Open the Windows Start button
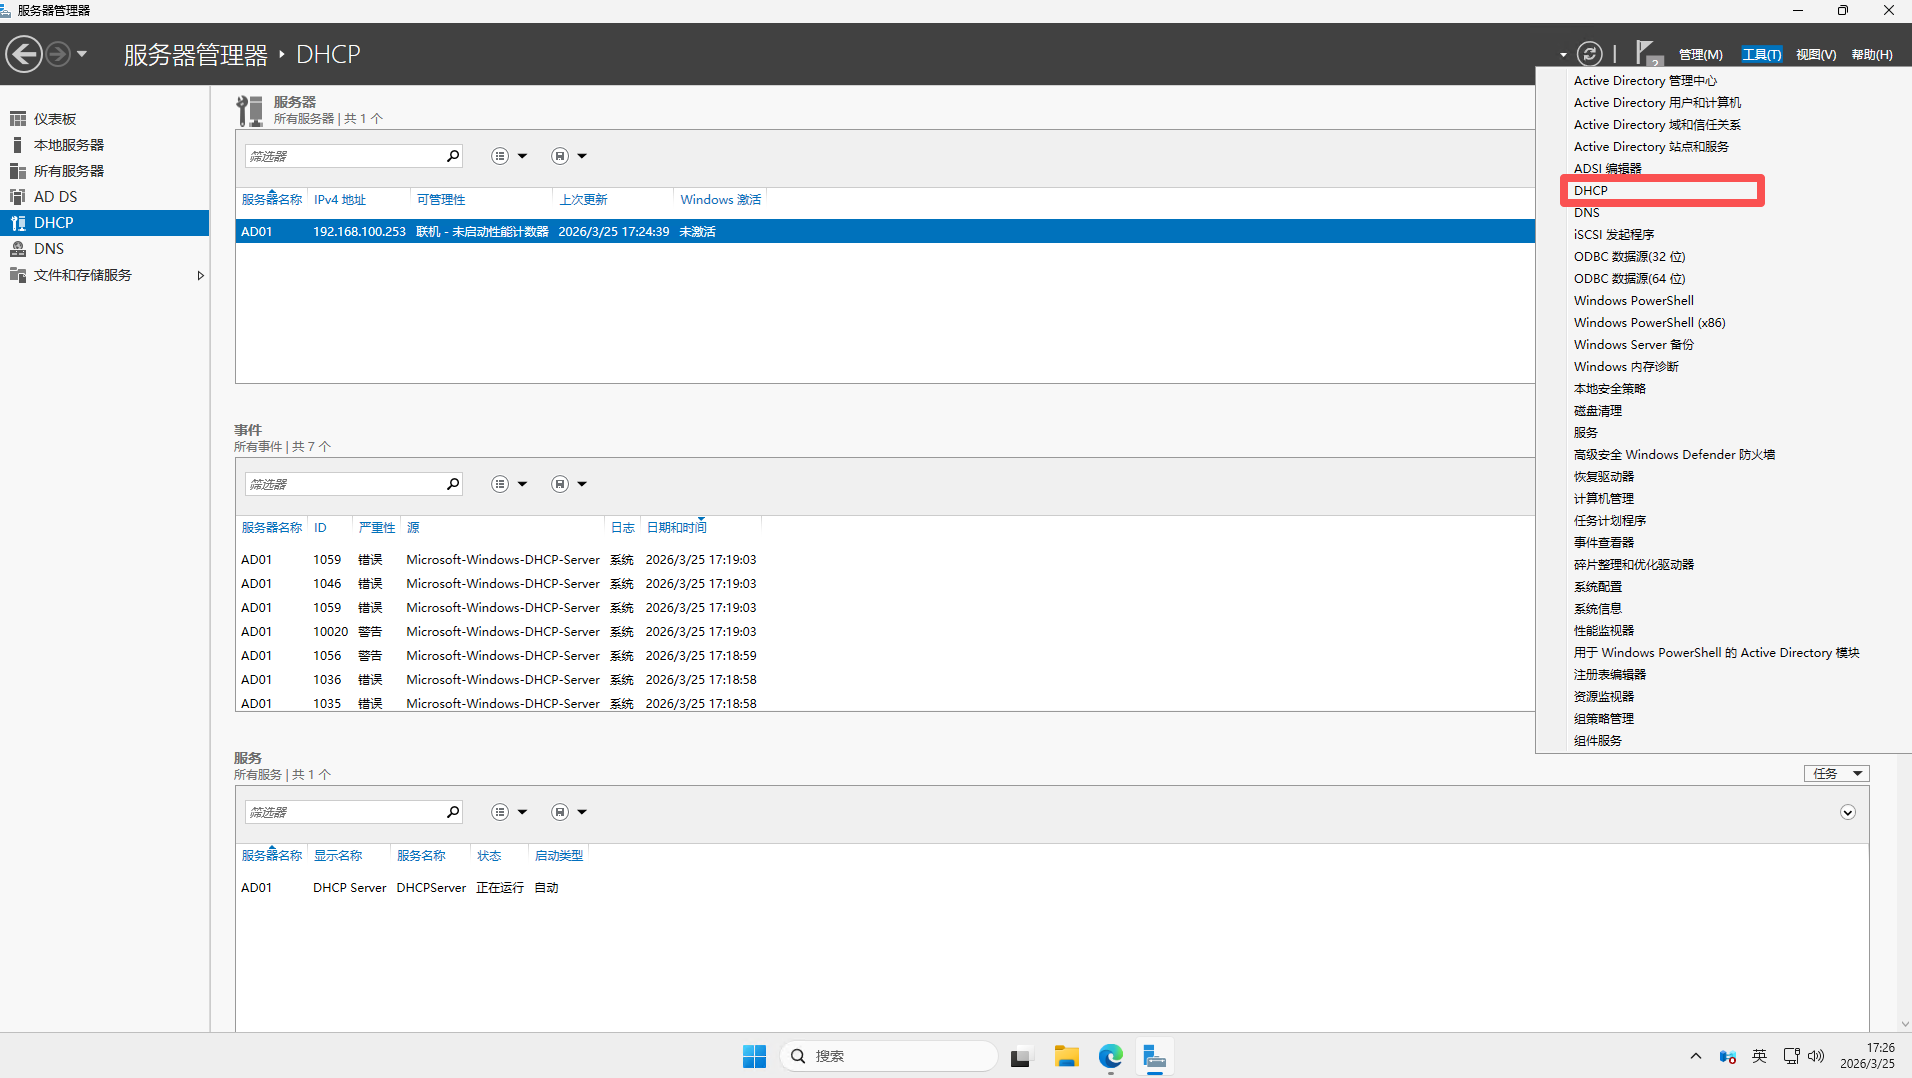Image resolution: width=1912 pixels, height=1078 pixels. [754, 1056]
